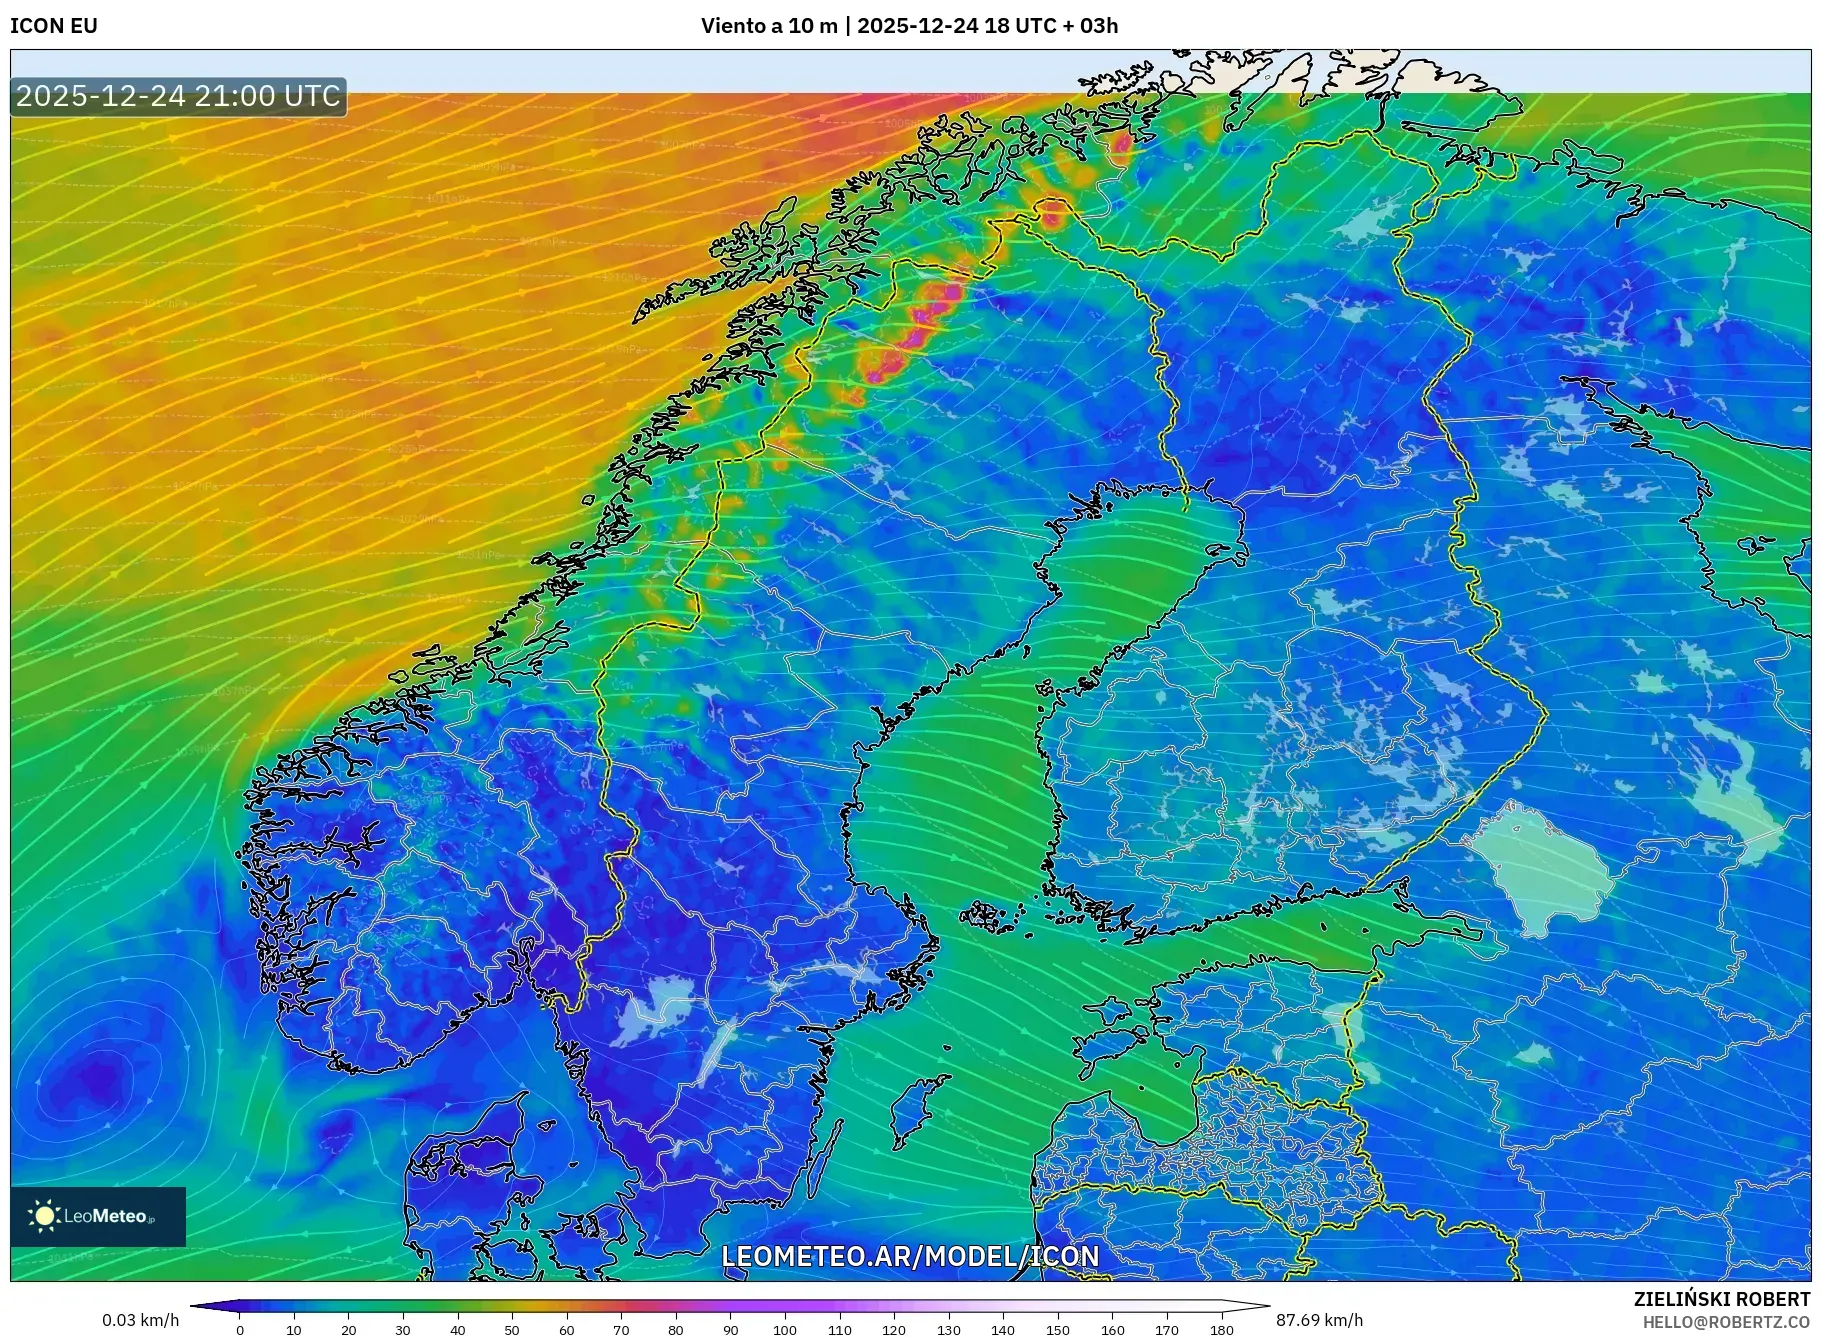Pick the 50 km/h color on scale
Screen dimensions: 1821x1337
(x=512, y=1306)
